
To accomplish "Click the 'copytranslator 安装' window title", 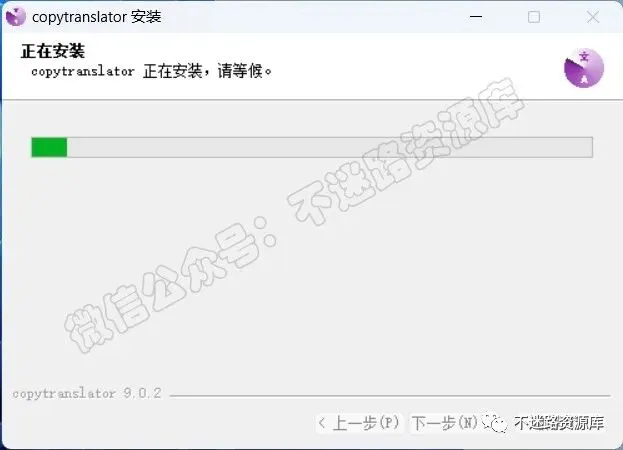I will coord(97,17).
